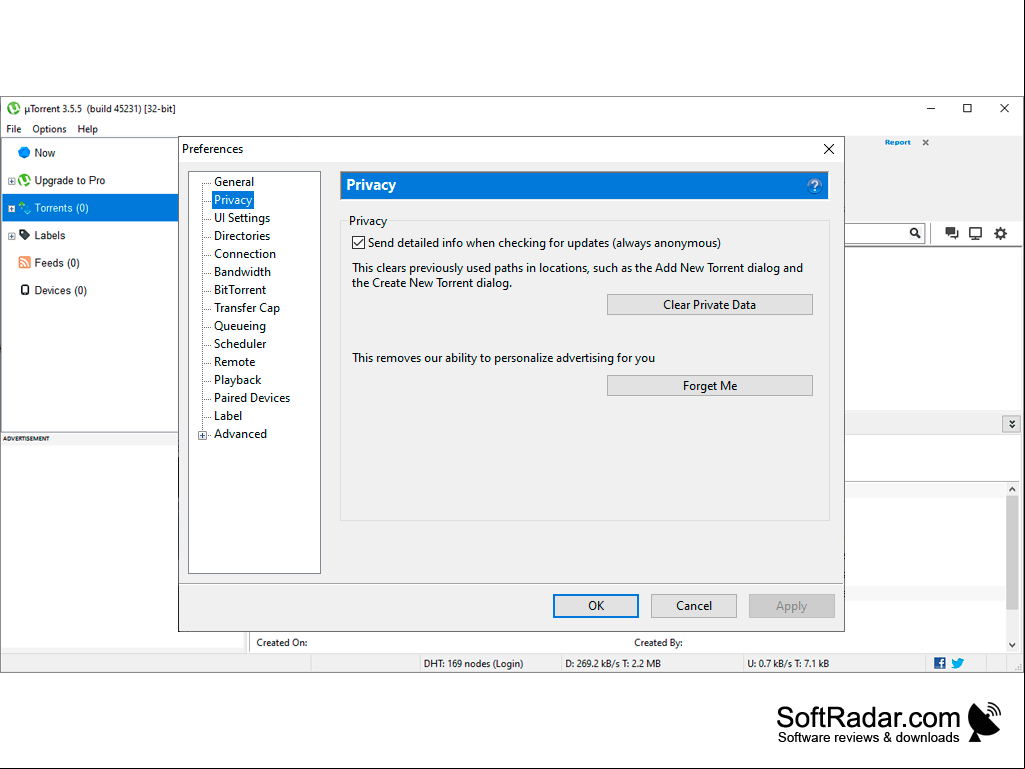Select Transfer Cap in preferences tree
The height and width of the screenshot is (769, 1025).
247,307
